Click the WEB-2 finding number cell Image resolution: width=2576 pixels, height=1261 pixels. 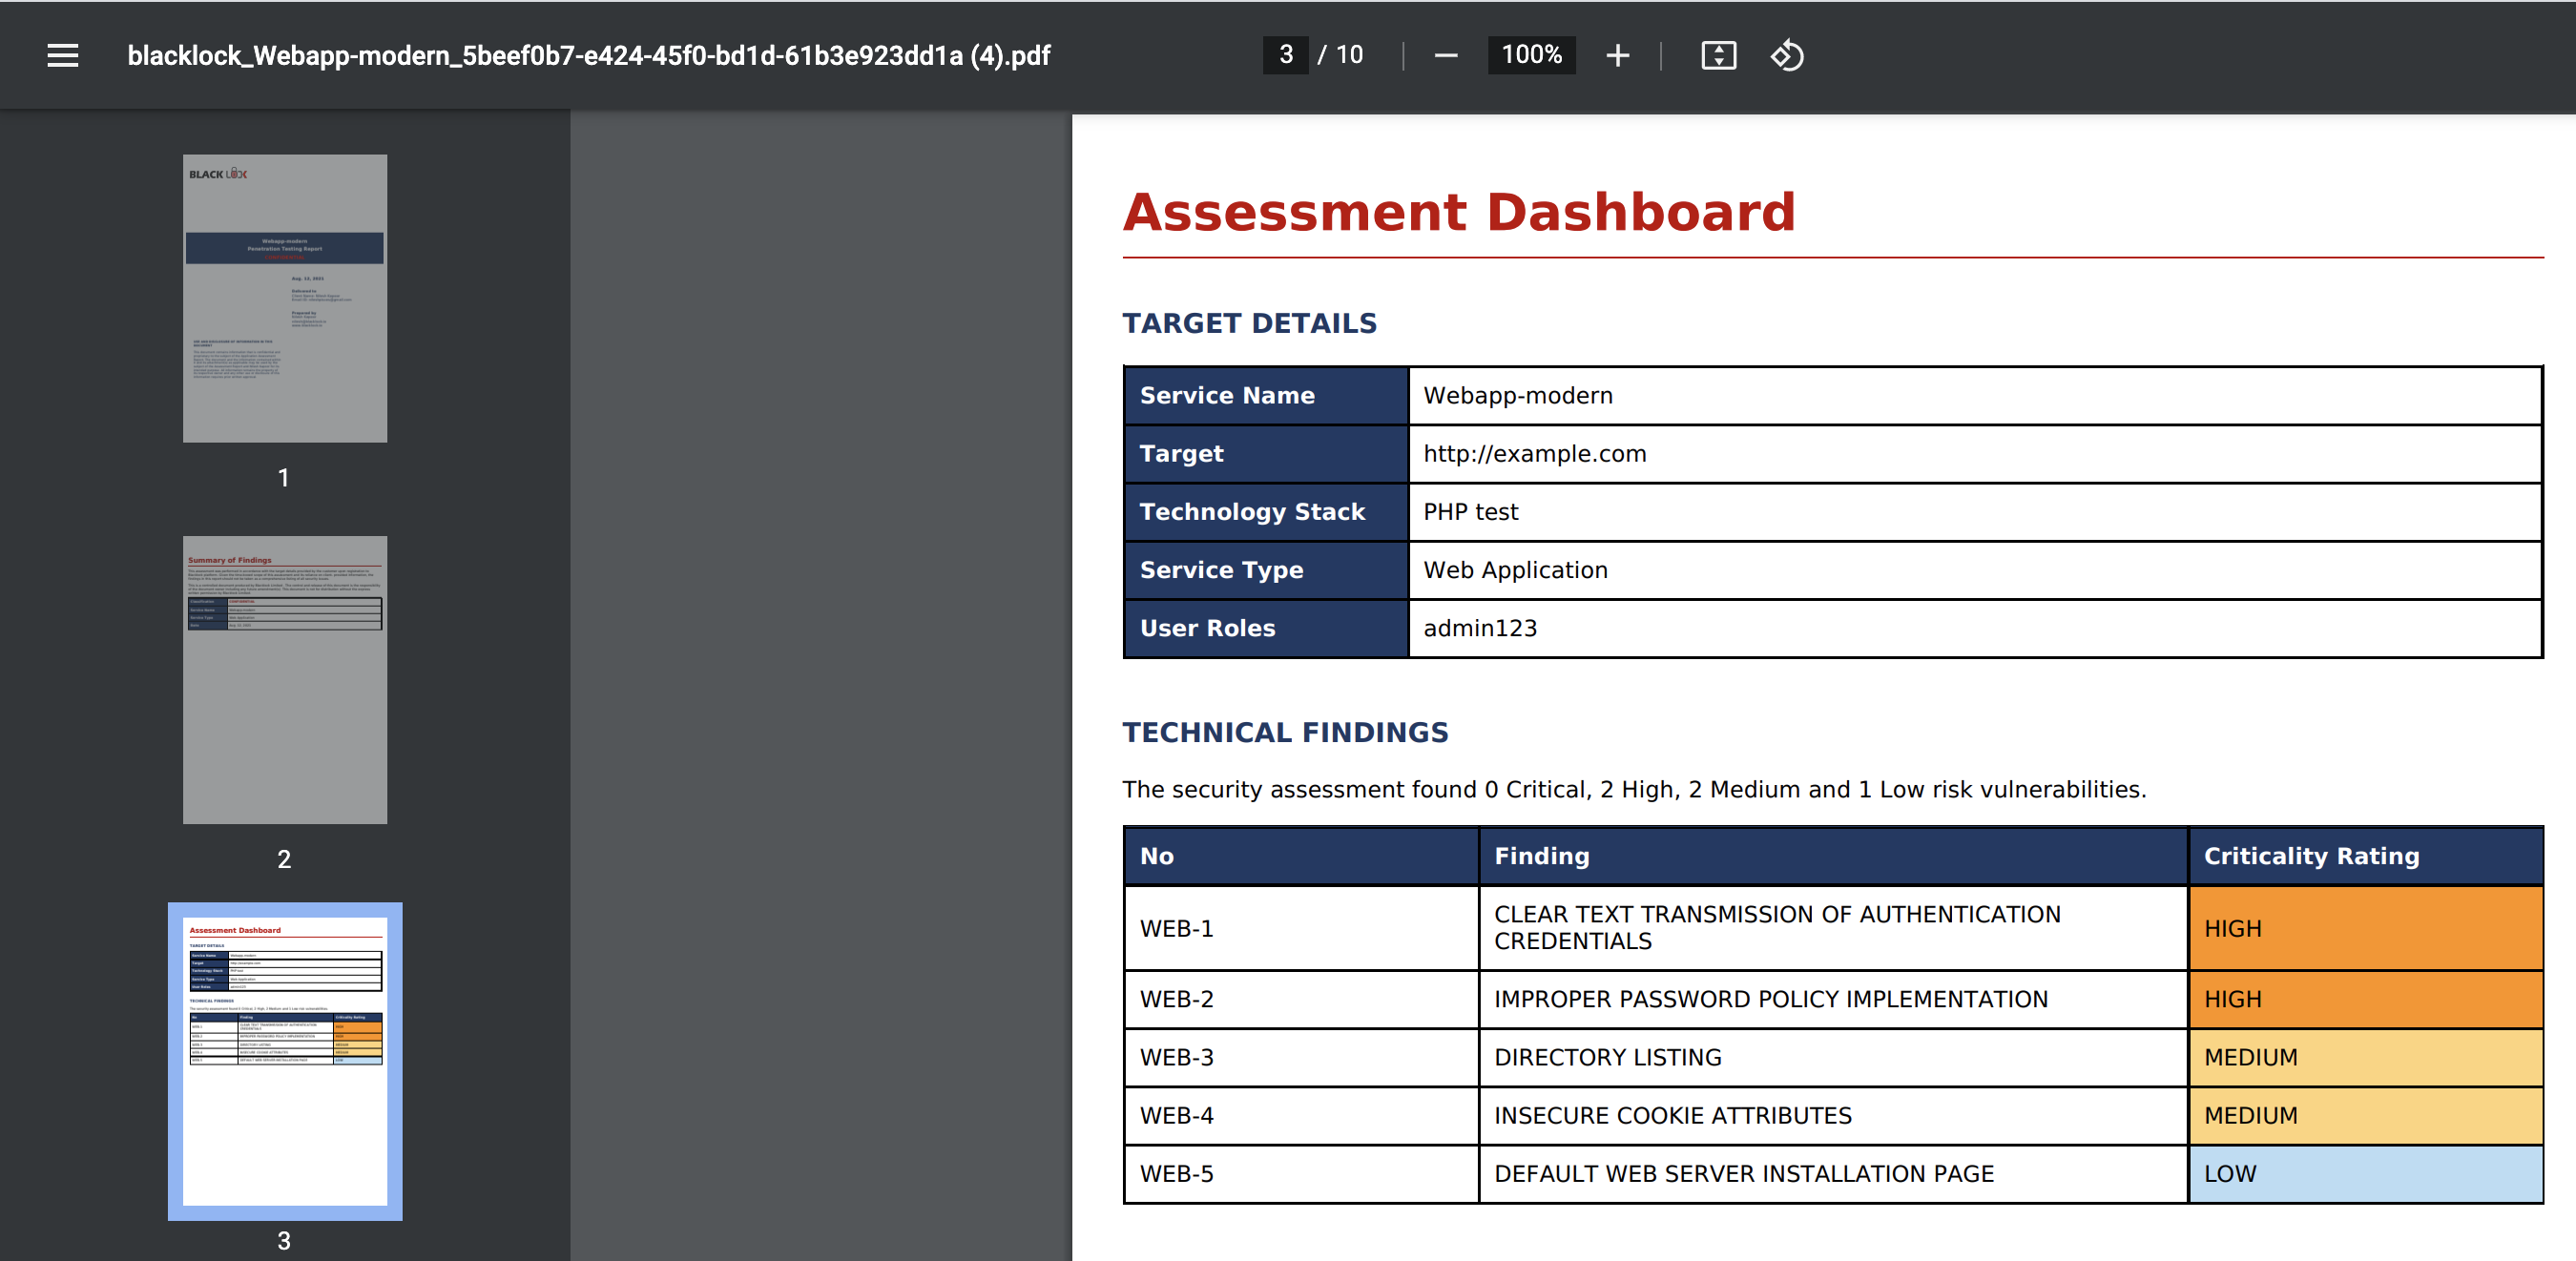(x=1300, y=999)
